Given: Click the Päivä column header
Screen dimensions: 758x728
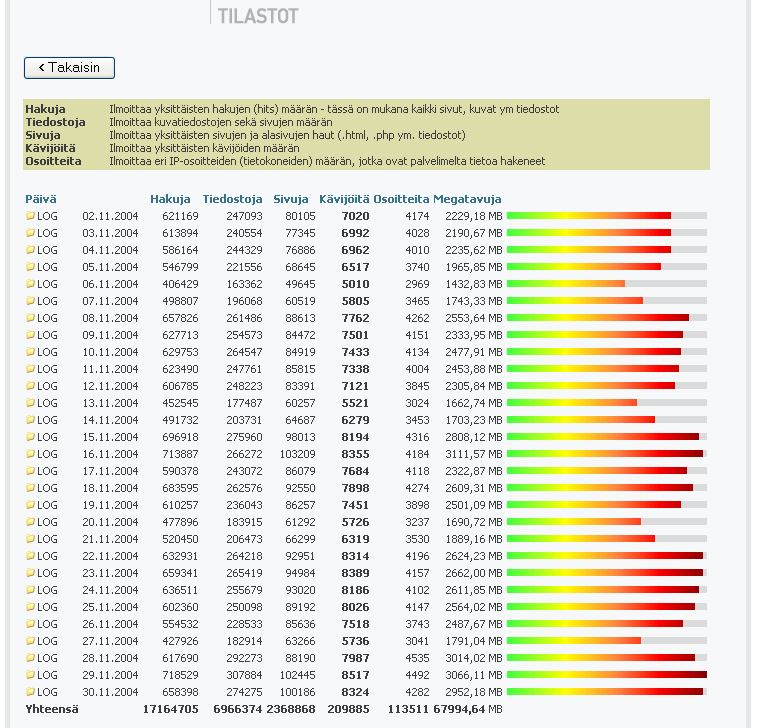Looking at the screenshot, I should [x=41, y=199].
